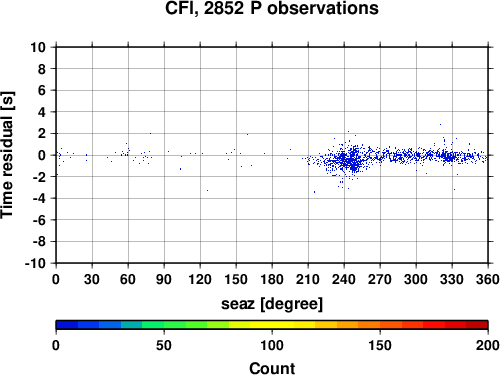The width and height of the screenshot is (500, 375).
Task: Click the 360 tick label on x-axis
Action: pos(488,279)
